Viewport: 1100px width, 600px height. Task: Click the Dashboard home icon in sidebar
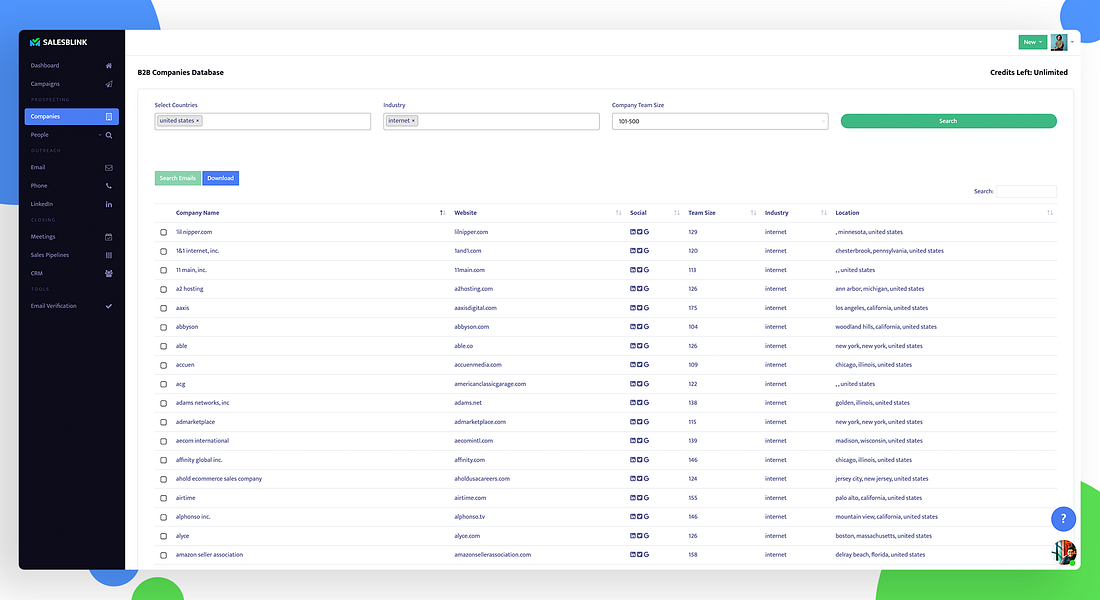point(109,66)
